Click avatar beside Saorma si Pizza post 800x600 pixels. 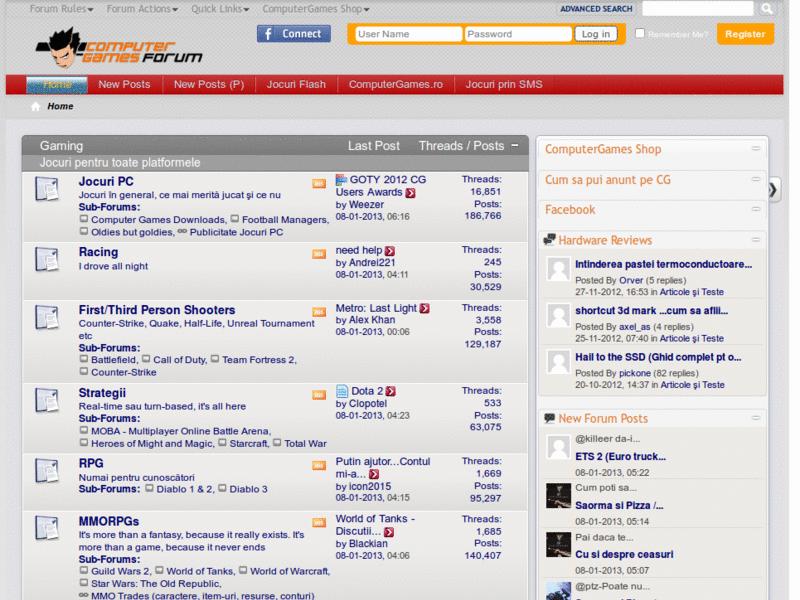pos(558,495)
